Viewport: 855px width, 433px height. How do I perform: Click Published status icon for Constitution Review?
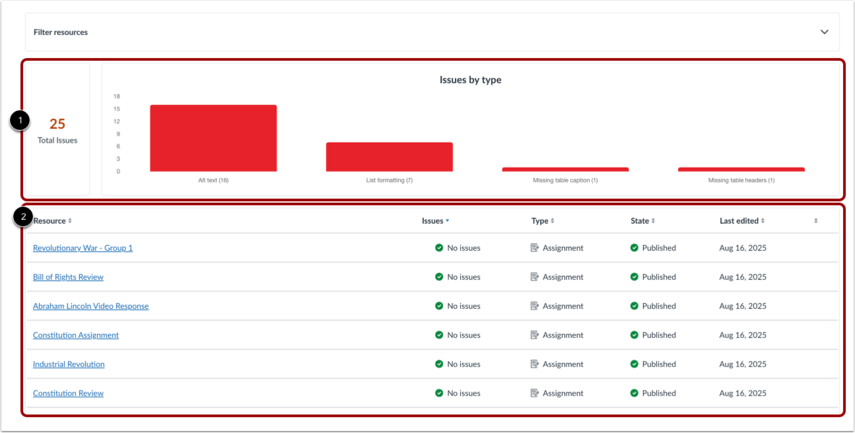tap(635, 393)
